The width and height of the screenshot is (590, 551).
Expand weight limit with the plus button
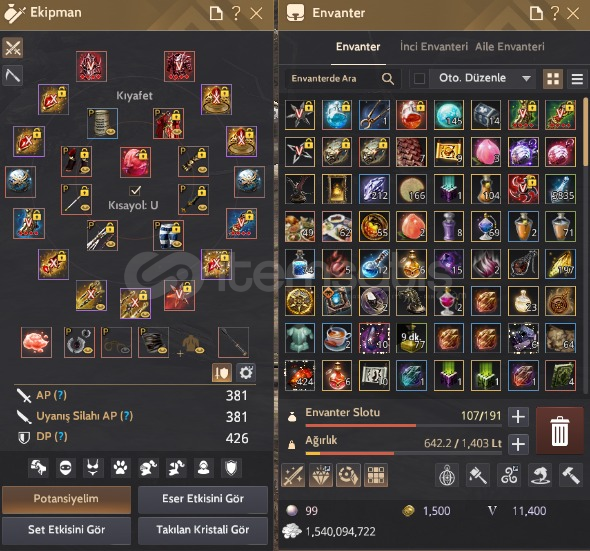click(518, 444)
